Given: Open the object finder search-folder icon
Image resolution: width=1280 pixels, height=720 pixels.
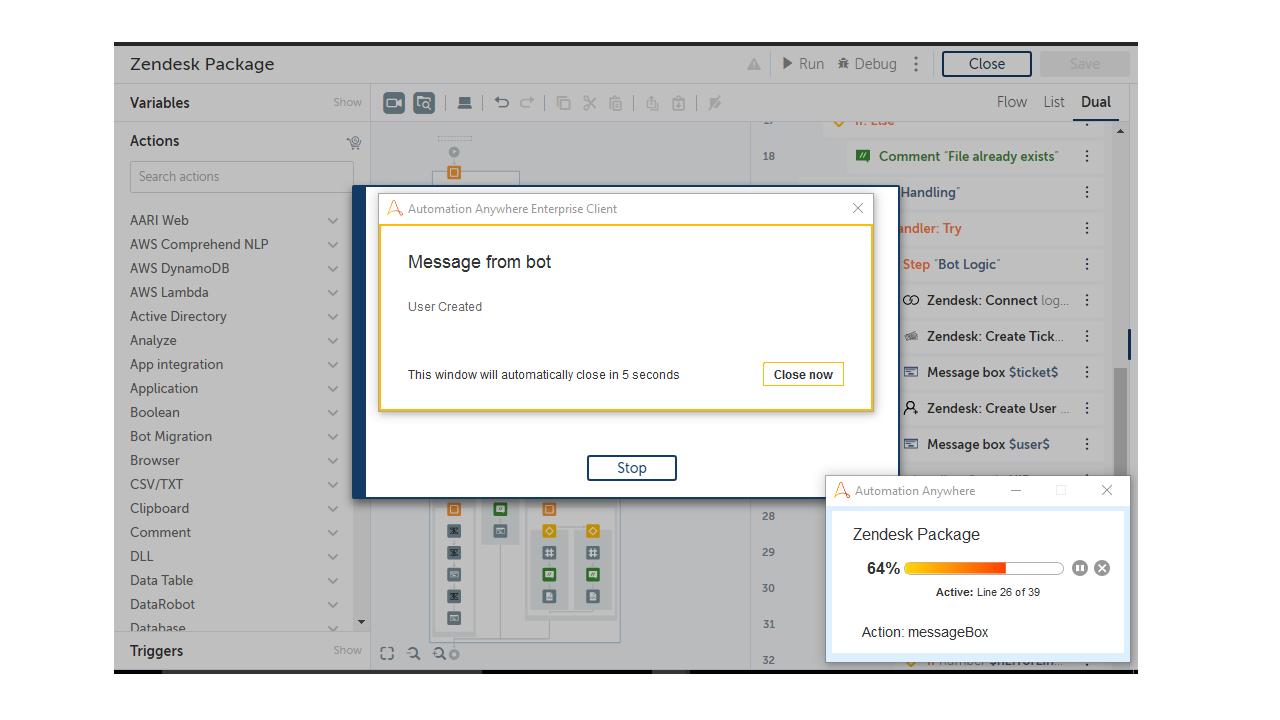Looking at the screenshot, I should pyautogui.click(x=424, y=102).
